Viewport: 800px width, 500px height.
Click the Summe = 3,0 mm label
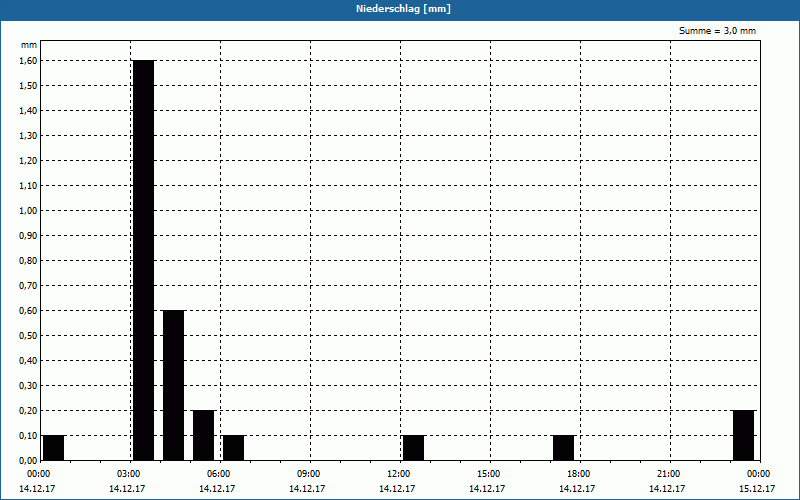[x=717, y=31]
